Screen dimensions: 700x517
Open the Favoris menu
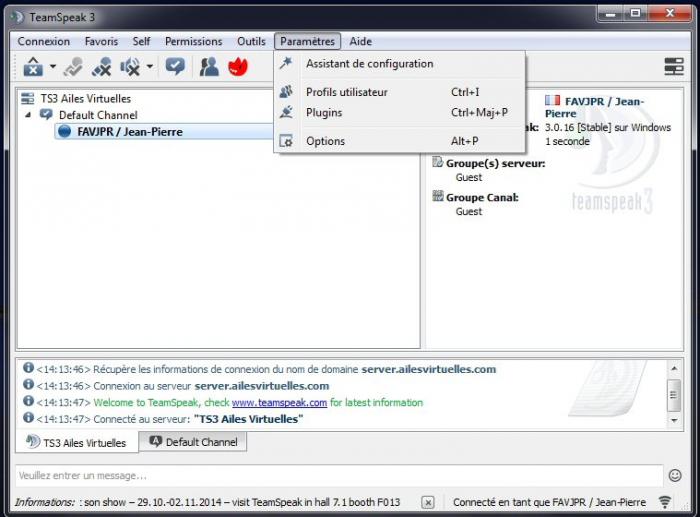(x=101, y=42)
